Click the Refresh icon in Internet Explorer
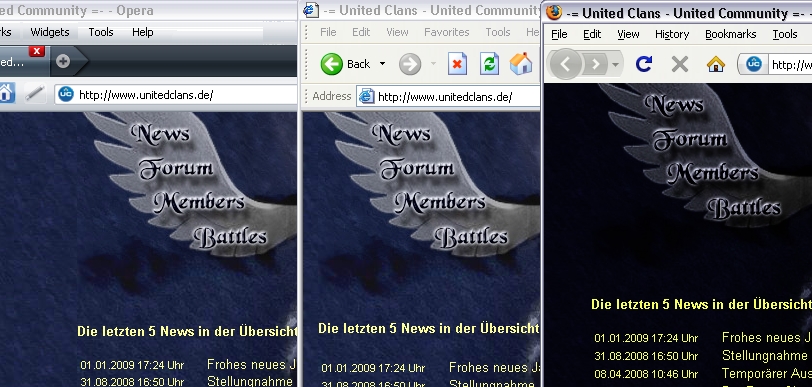The image size is (812, 387). [x=489, y=64]
